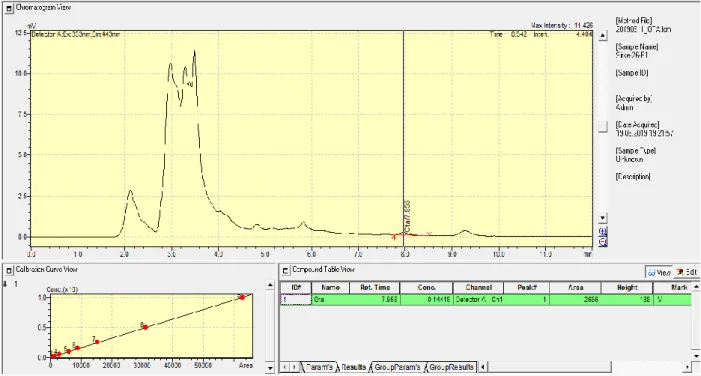Switch compound table to View mode
The height and width of the screenshot is (376, 701).
tap(659, 272)
